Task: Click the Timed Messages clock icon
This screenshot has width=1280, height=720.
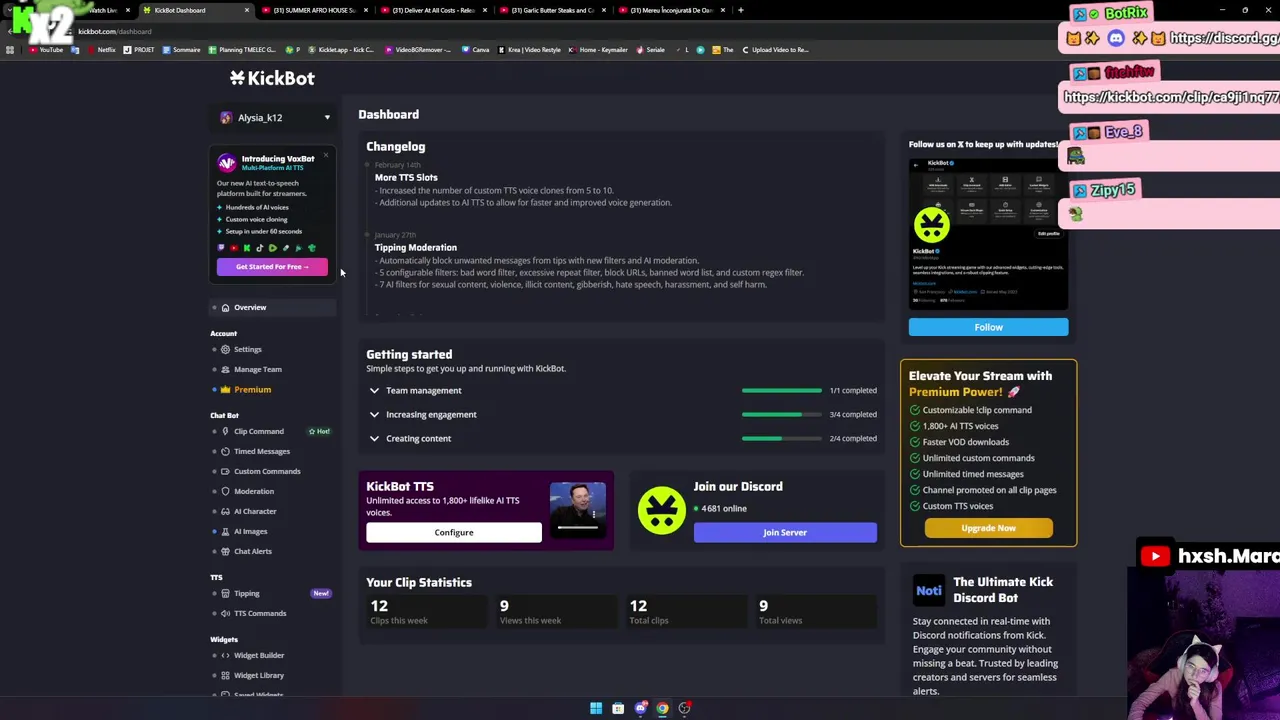Action: (225, 452)
